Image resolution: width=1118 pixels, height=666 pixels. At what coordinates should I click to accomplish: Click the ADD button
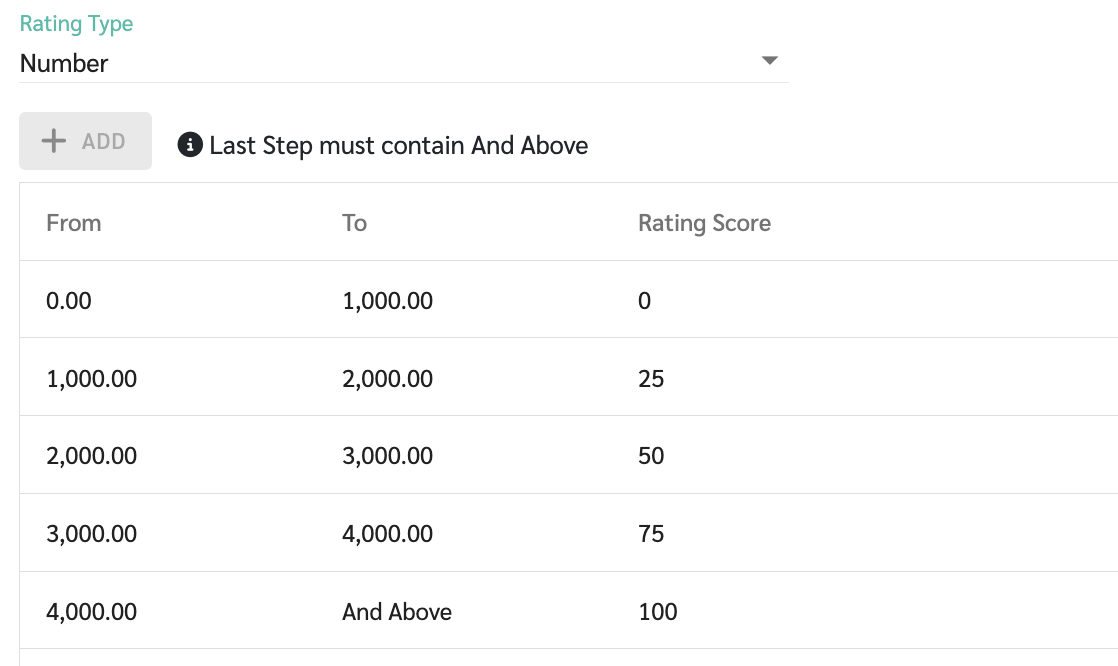pyautogui.click(x=85, y=141)
